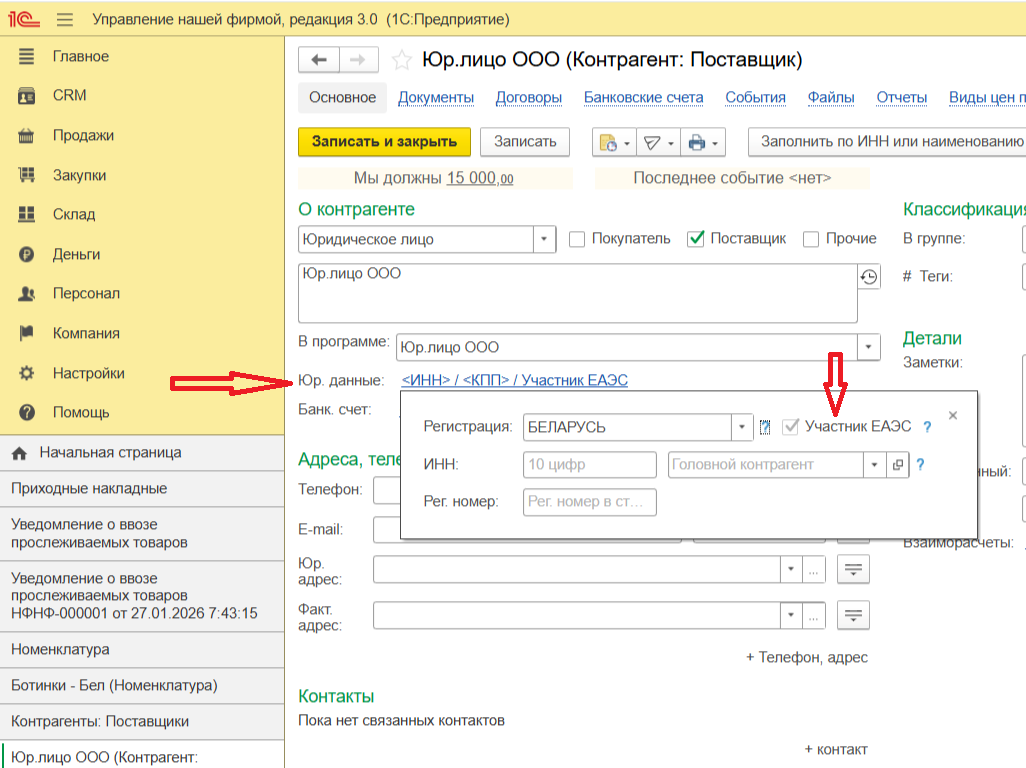Open the Склад section
1026x768 pixels.
coord(74,215)
